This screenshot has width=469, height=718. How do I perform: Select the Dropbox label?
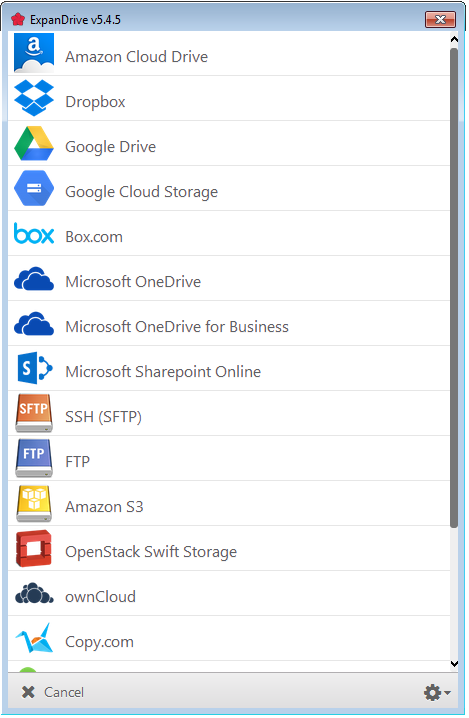pyautogui.click(x=95, y=102)
